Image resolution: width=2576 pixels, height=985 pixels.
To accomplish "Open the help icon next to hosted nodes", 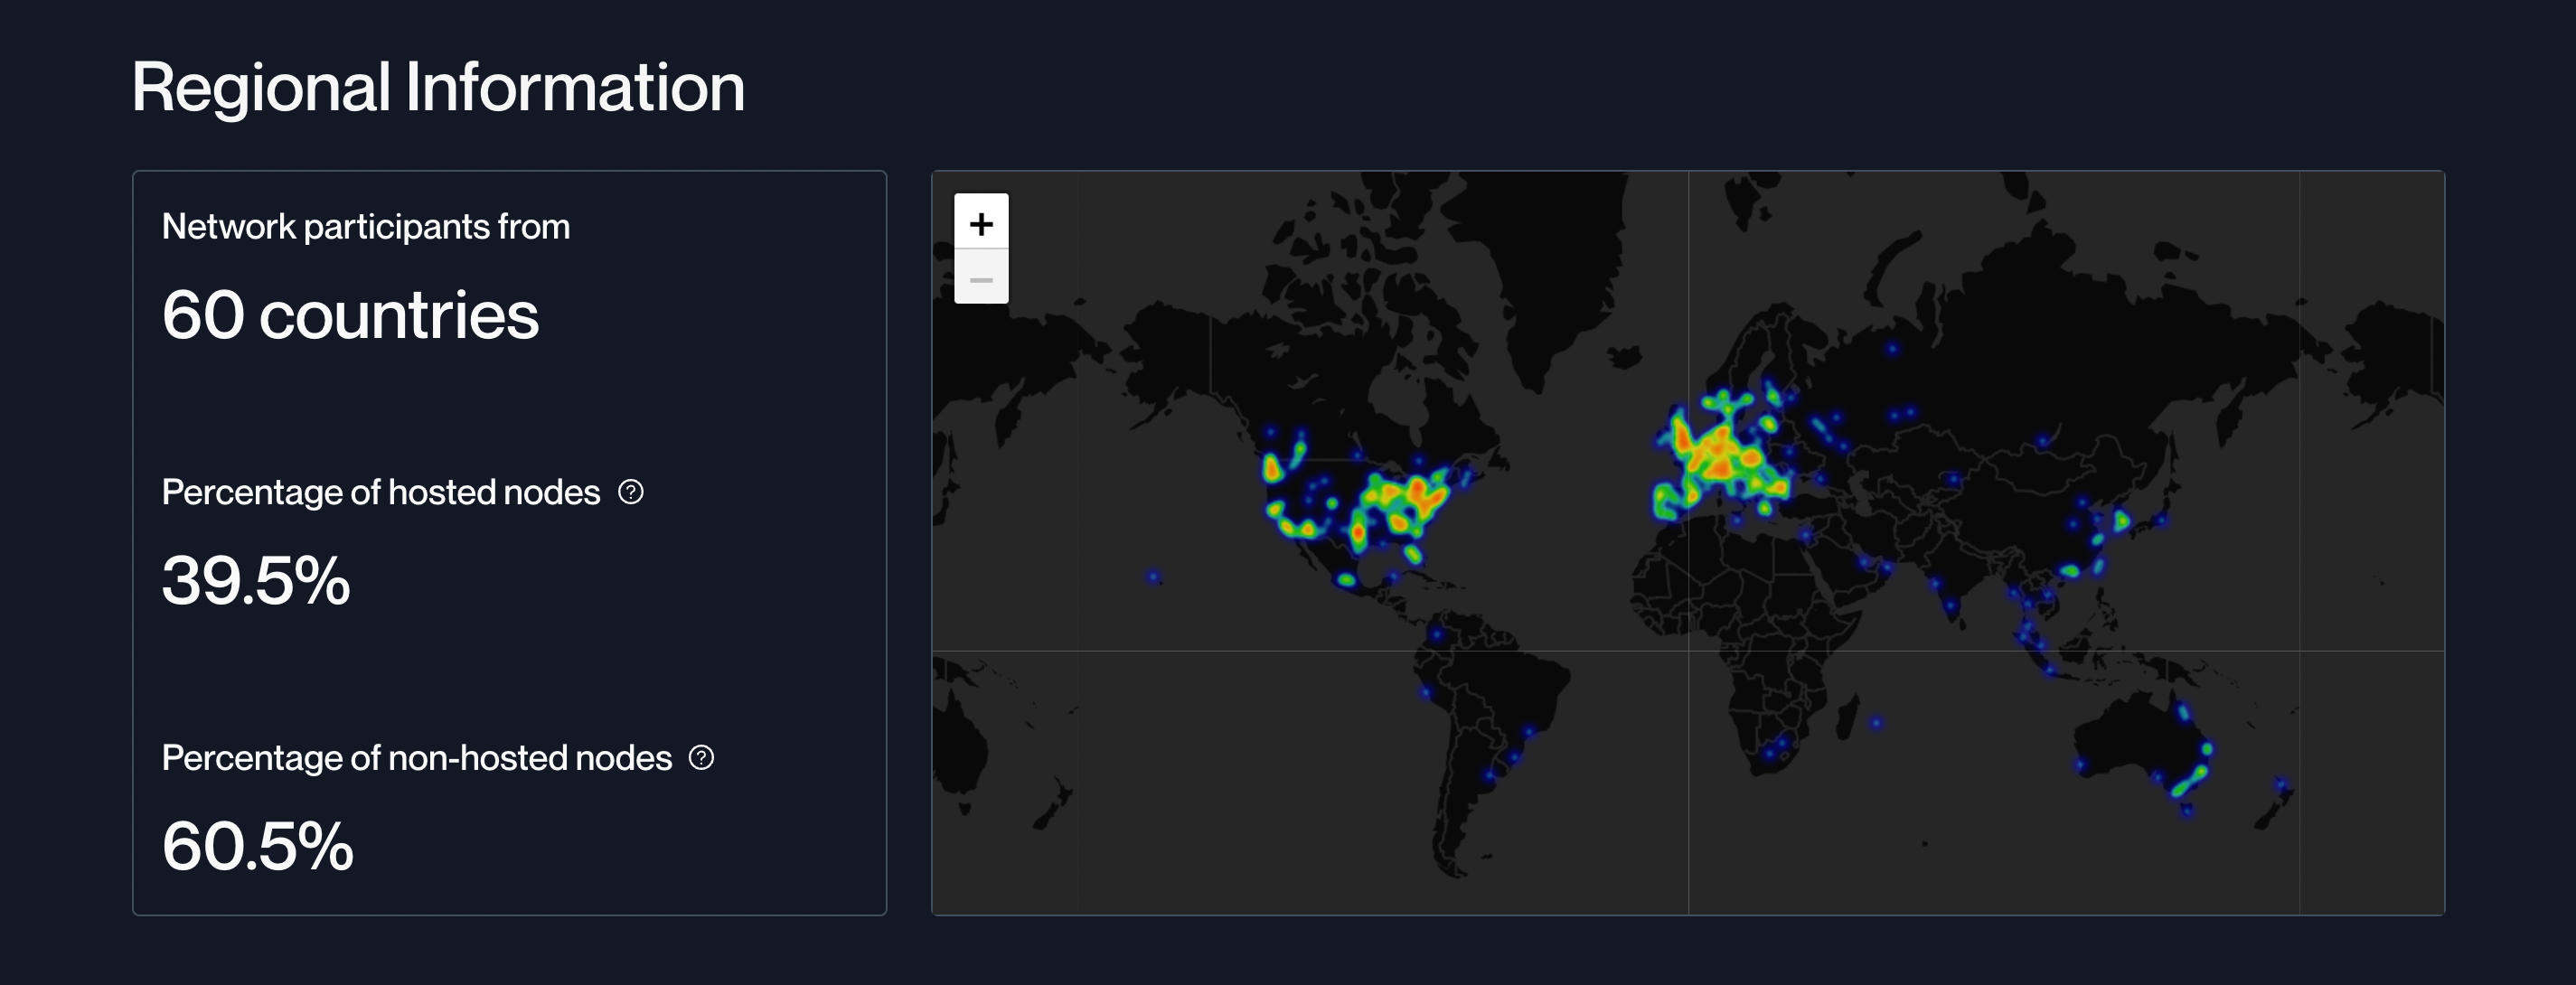I will point(631,492).
